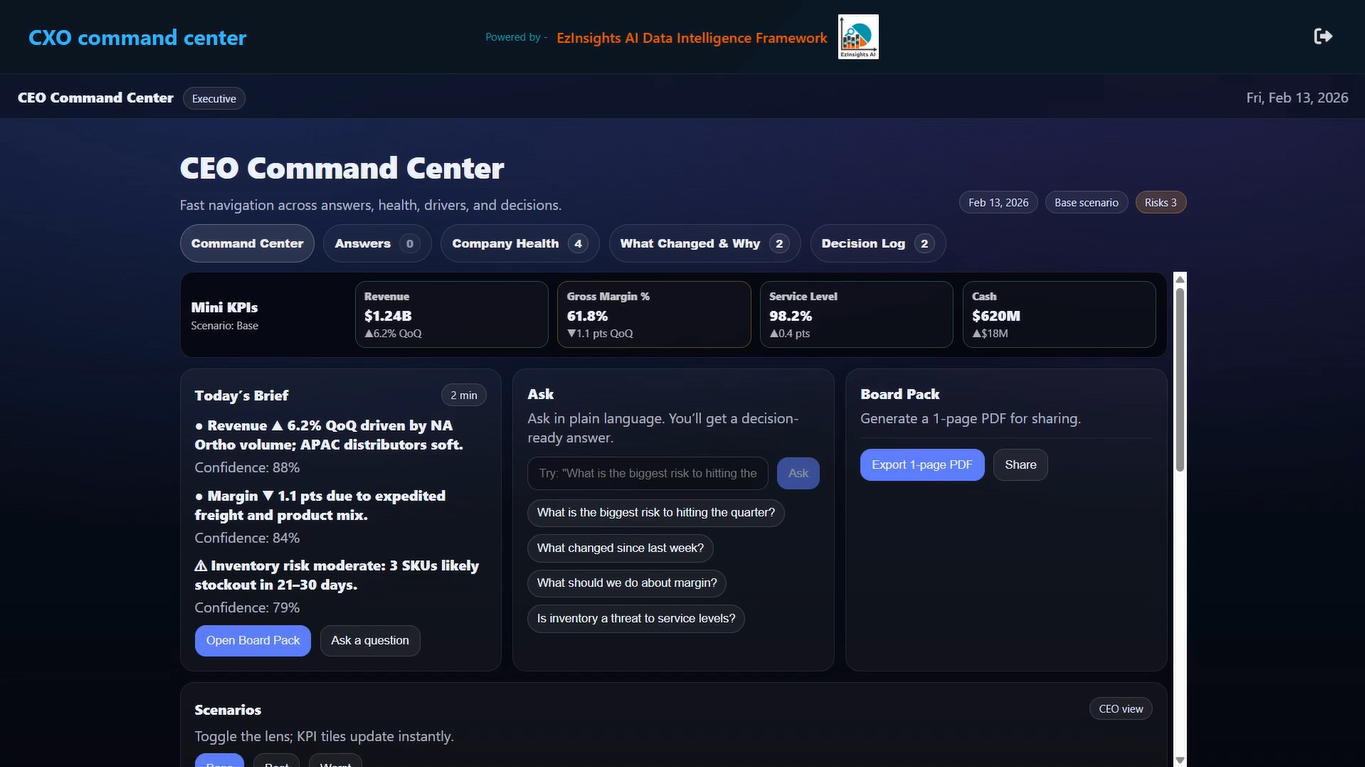Screen dimensions: 1365x767
Task: Click the scrollbar down arrow
Action: pyautogui.click(x=1180, y=760)
